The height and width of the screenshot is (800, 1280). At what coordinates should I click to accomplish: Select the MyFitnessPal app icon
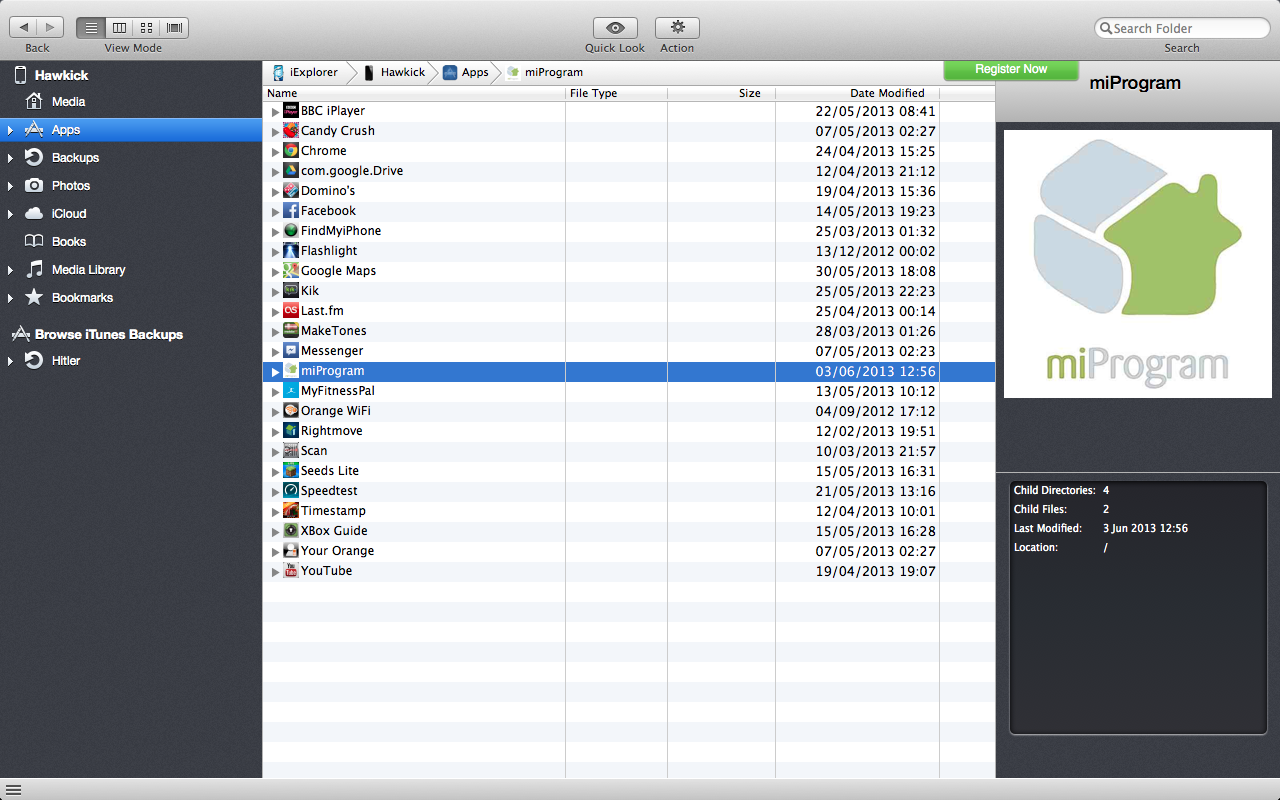tap(291, 391)
